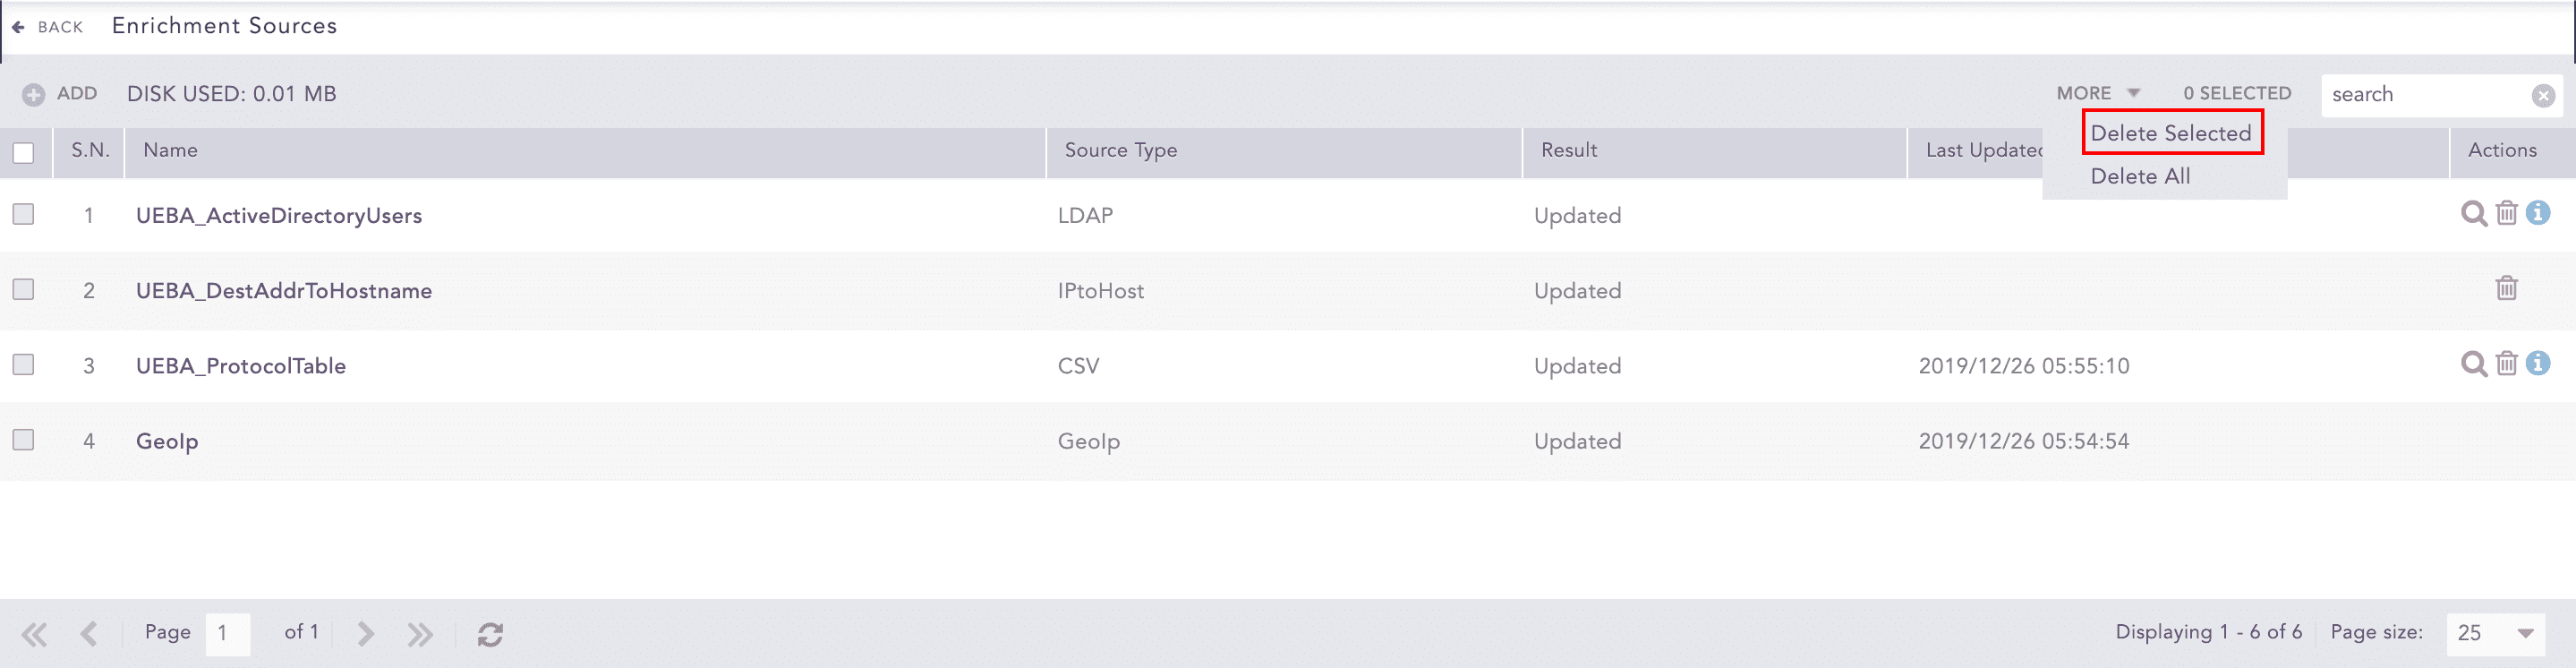Image resolution: width=2576 pixels, height=668 pixels.
Task: Click the delete icon for GeoIp row
Action: (2507, 440)
